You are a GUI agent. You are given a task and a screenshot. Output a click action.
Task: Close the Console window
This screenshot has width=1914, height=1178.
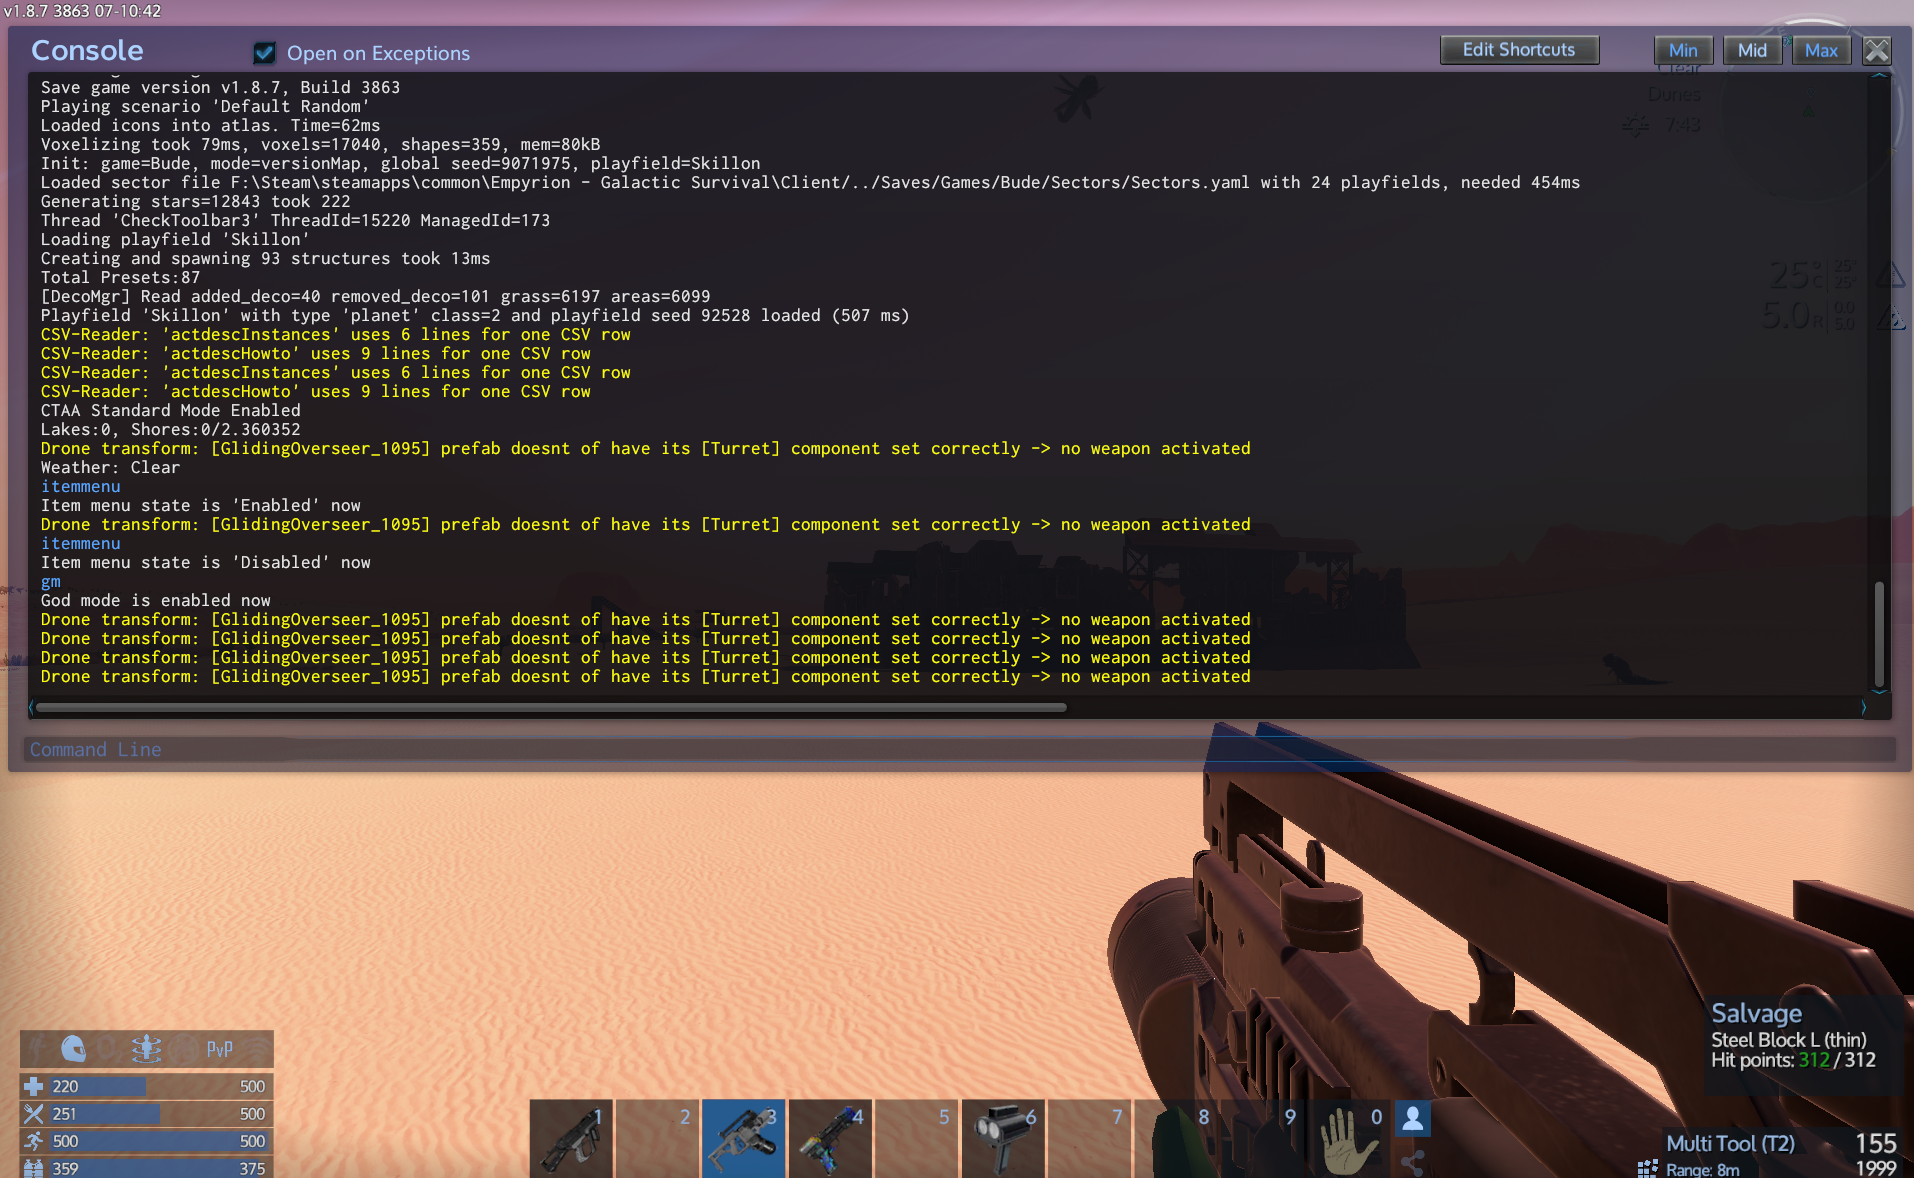coord(1877,50)
